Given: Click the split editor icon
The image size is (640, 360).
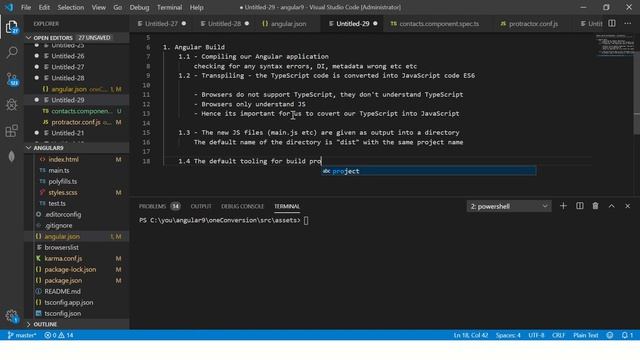Looking at the screenshot, I should point(611,24).
